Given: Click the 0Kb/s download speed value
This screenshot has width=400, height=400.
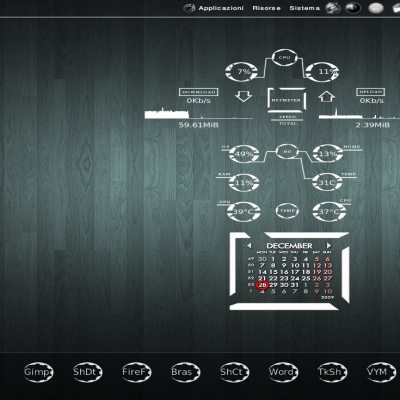Looking at the screenshot, I should coord(199,101).
